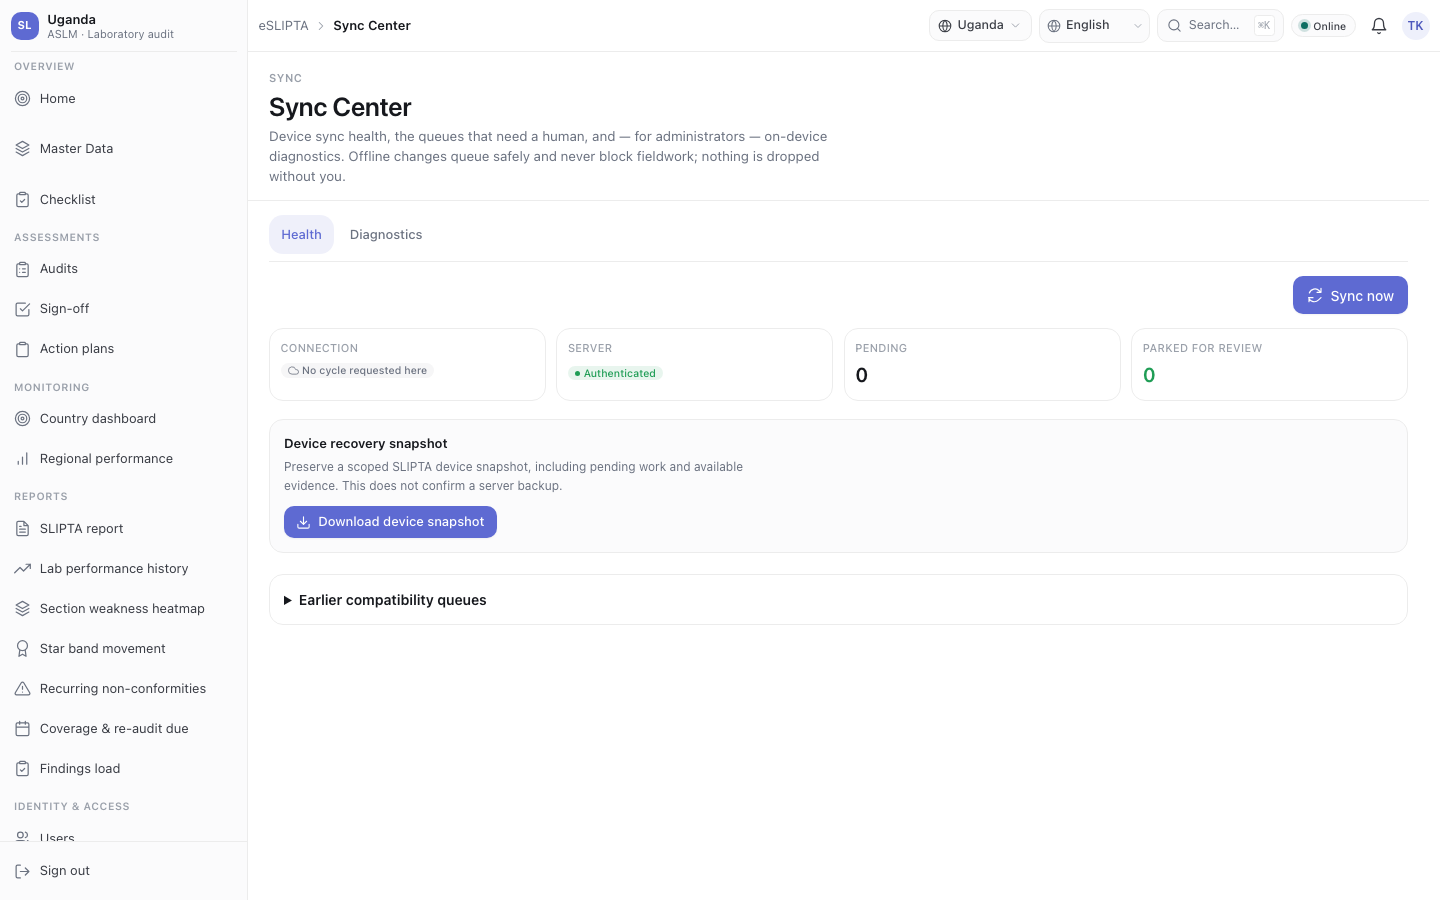Open Lab performance history report
Screen dimensions: 1440x900
123,568
